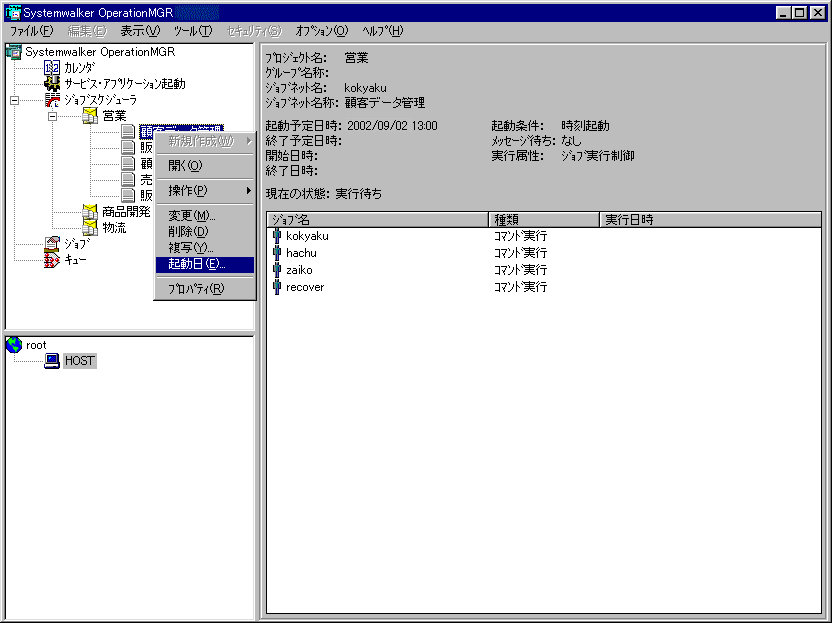Choose 開く(O) in context menu

pyautogui.click(x=205, y=166)
